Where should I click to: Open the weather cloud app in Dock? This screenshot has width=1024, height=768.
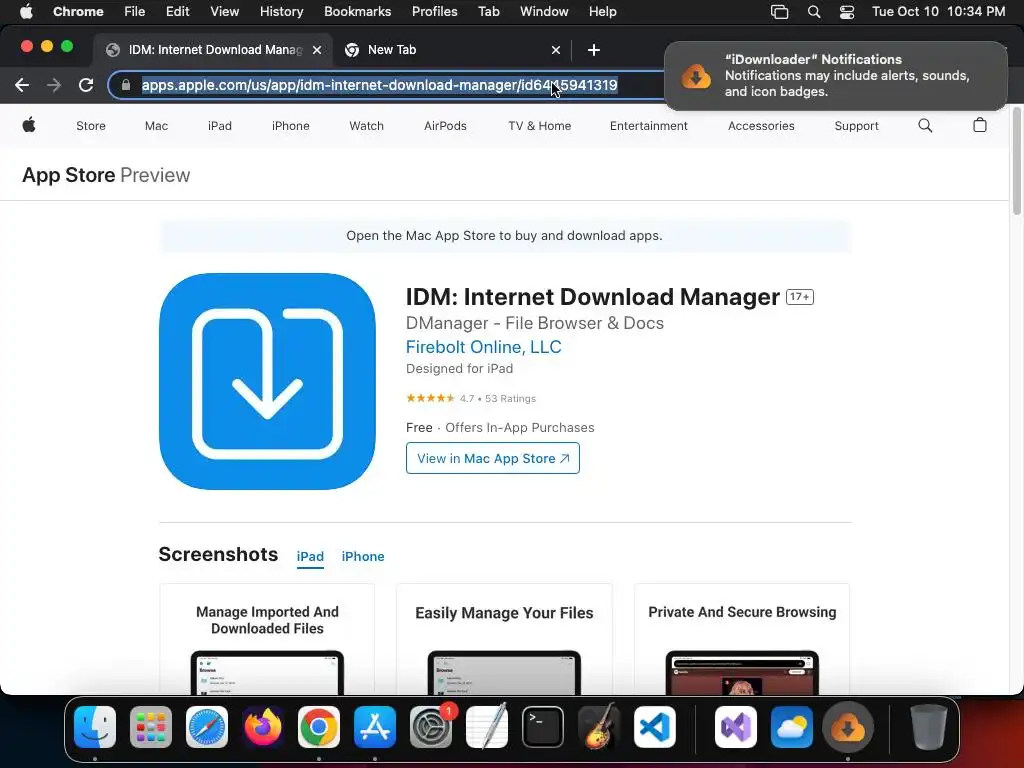[792, 727]
